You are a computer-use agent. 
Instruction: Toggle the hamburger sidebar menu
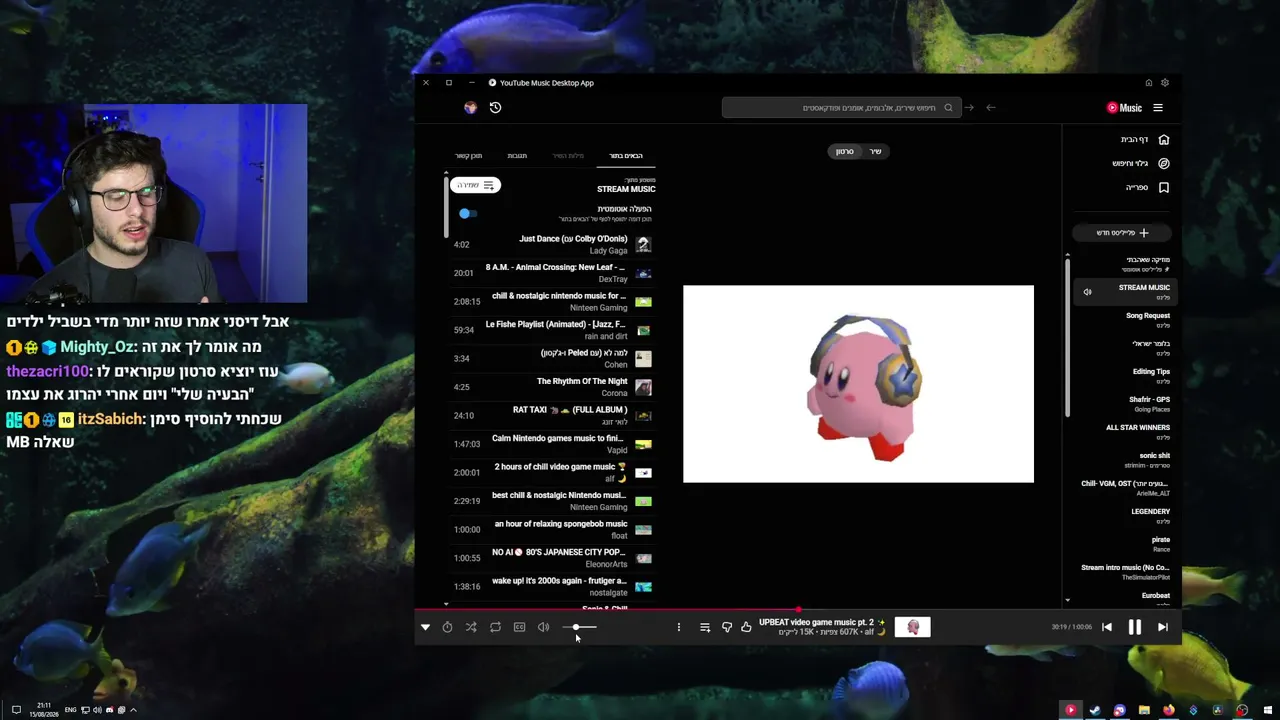tap(1158, 108)
